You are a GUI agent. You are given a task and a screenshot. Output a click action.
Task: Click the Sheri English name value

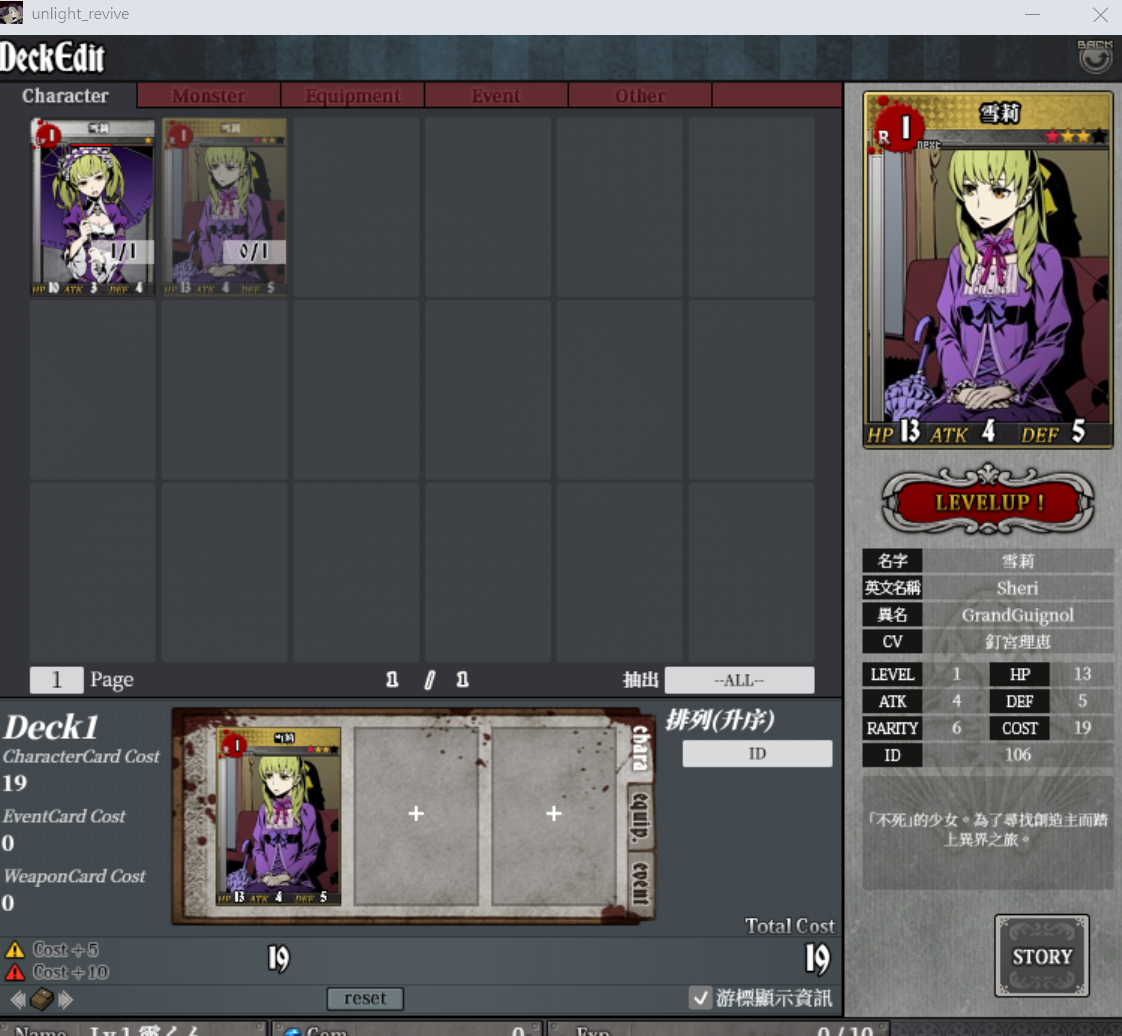click(x=1018, y=588)
